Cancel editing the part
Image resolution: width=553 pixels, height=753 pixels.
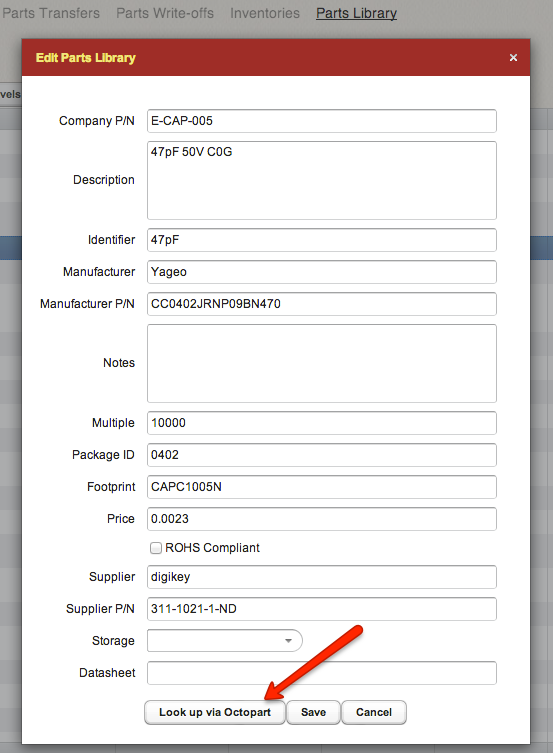(x=373, y=712)
